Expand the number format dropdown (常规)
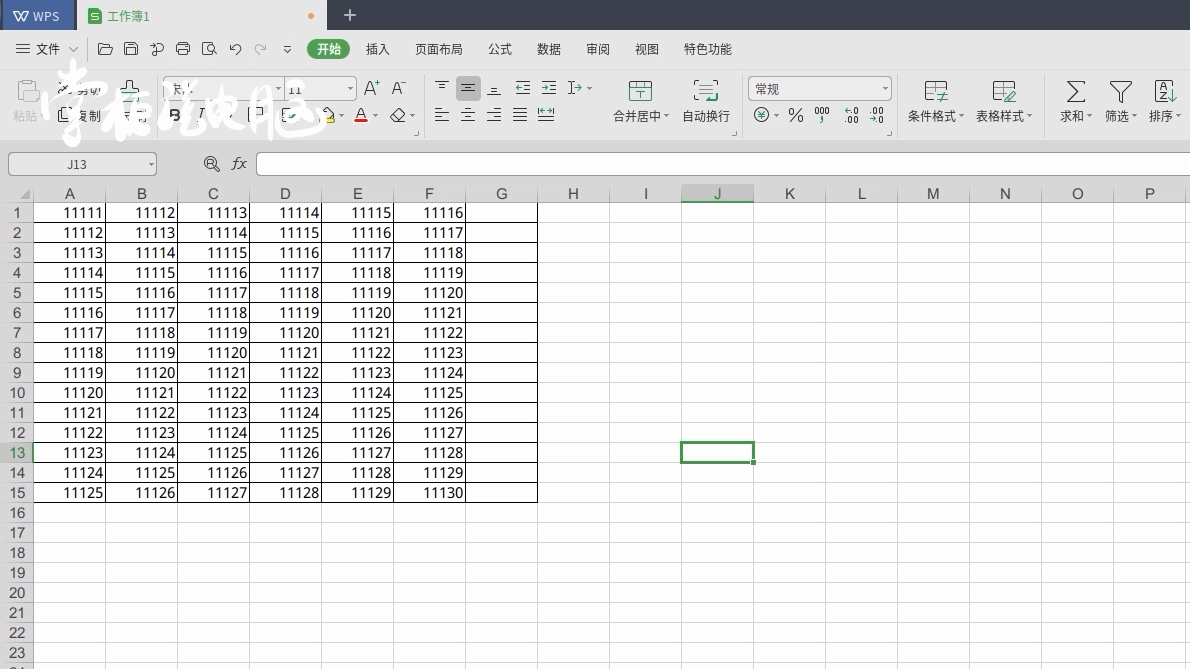The height and width of the screenshot is (669, 1190). click(x=885, y=89)
